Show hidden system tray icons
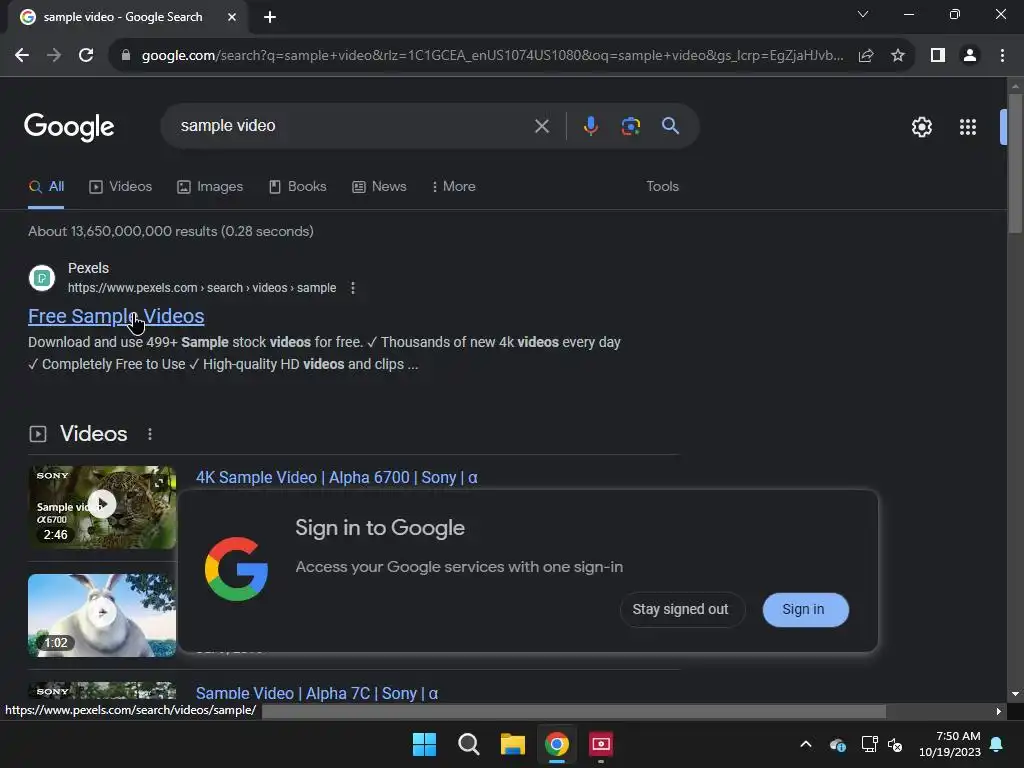 click(x=806, y=744)
